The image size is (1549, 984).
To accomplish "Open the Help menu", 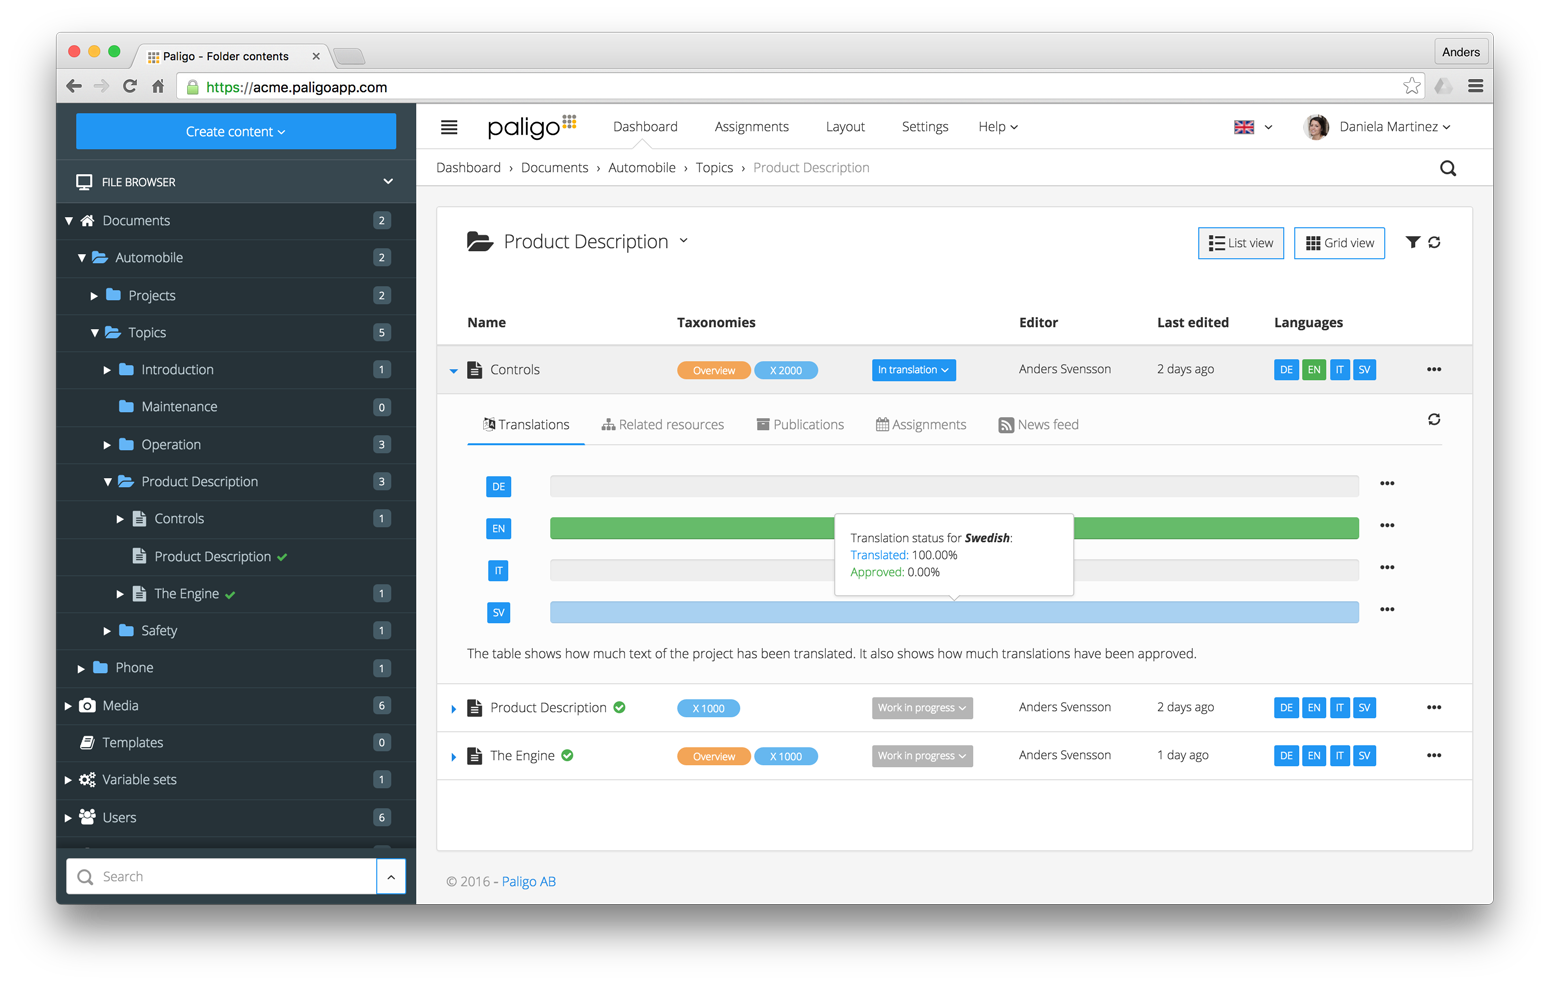I will tap(998, 127).
